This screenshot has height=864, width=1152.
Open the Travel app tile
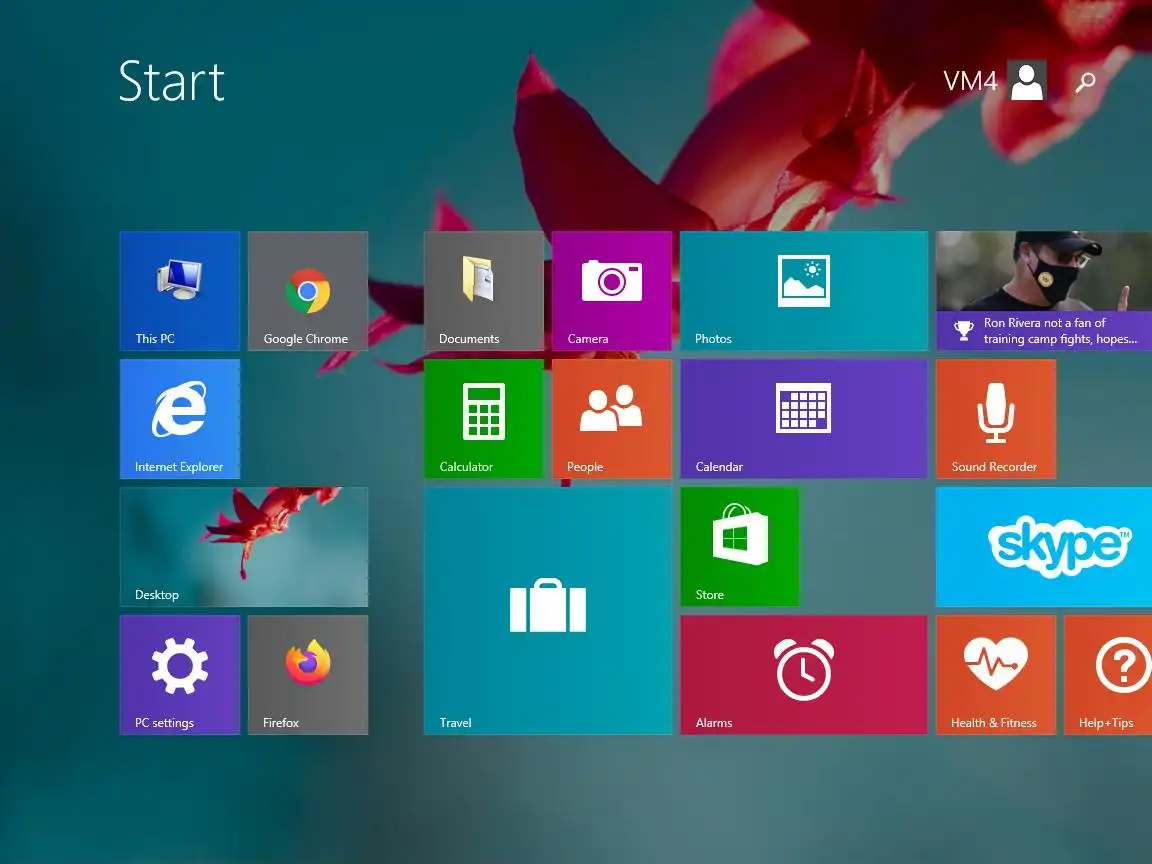coord(548,611)
